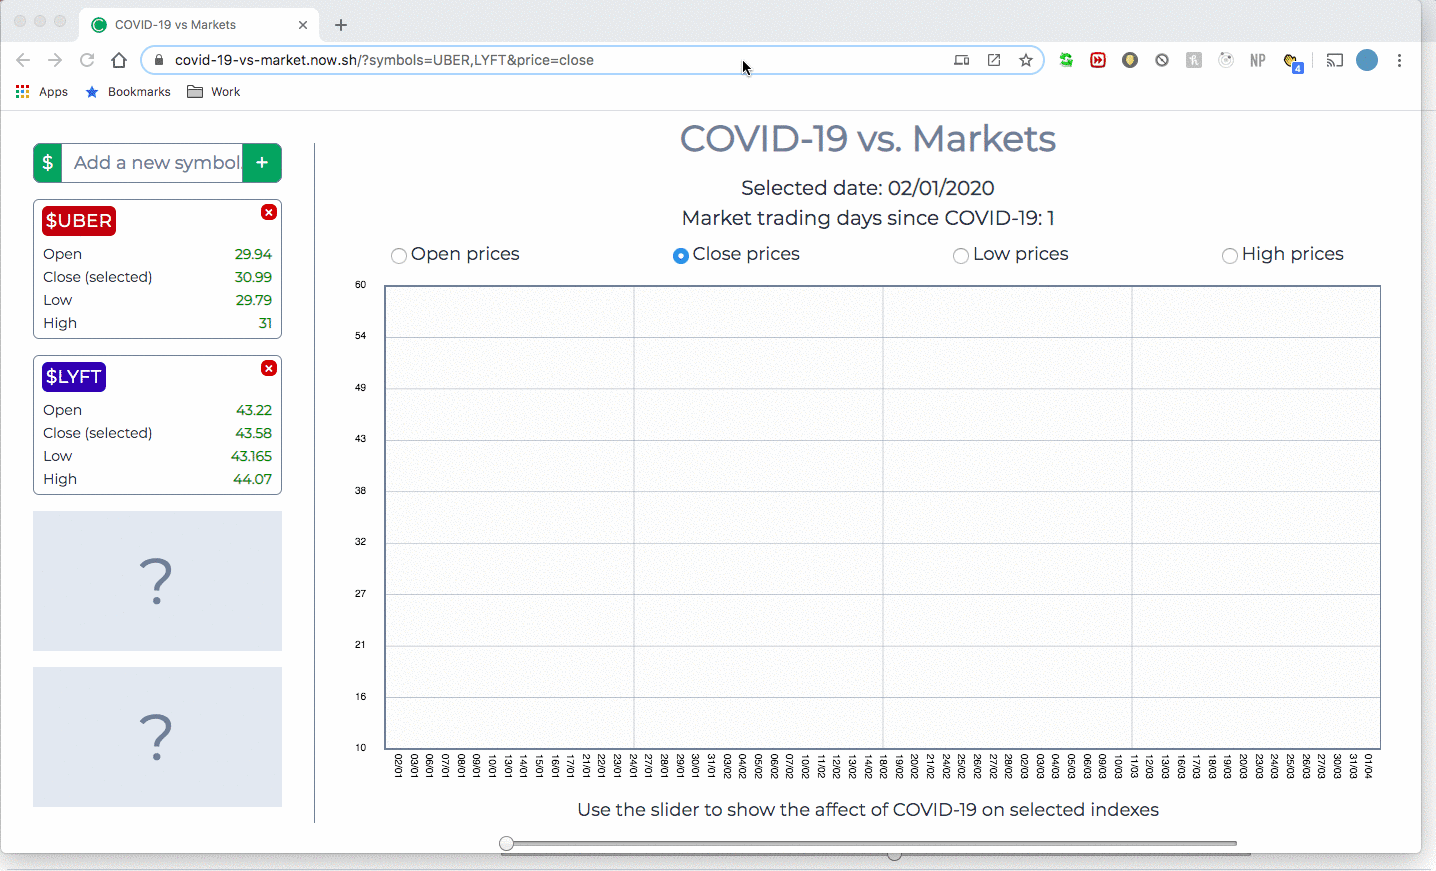Select the High prices radio button

[x=1229, y=255]
